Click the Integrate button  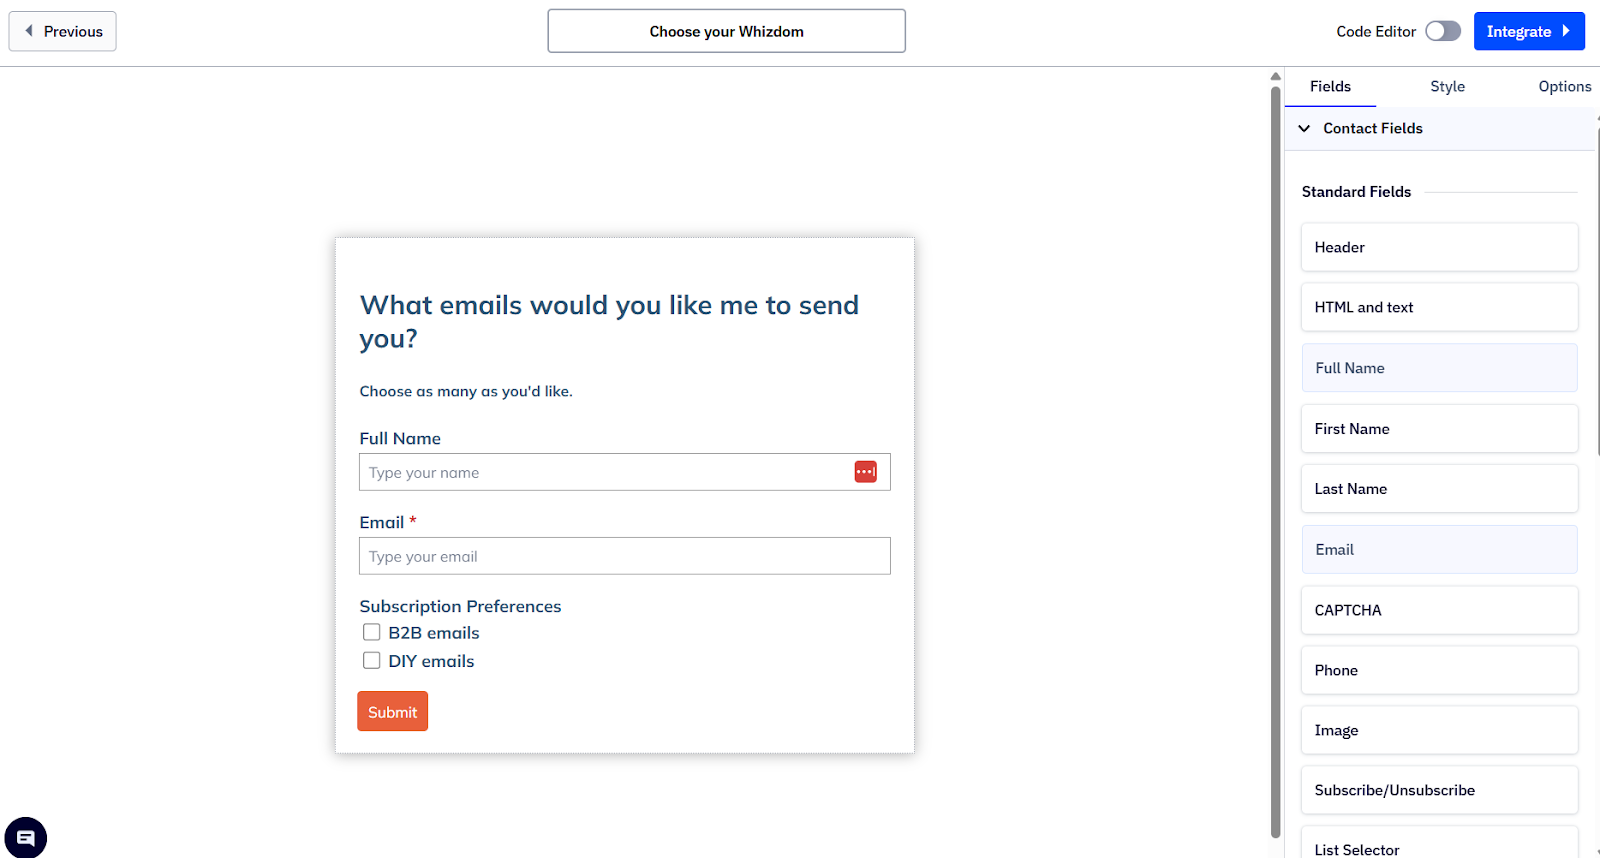1529,31
